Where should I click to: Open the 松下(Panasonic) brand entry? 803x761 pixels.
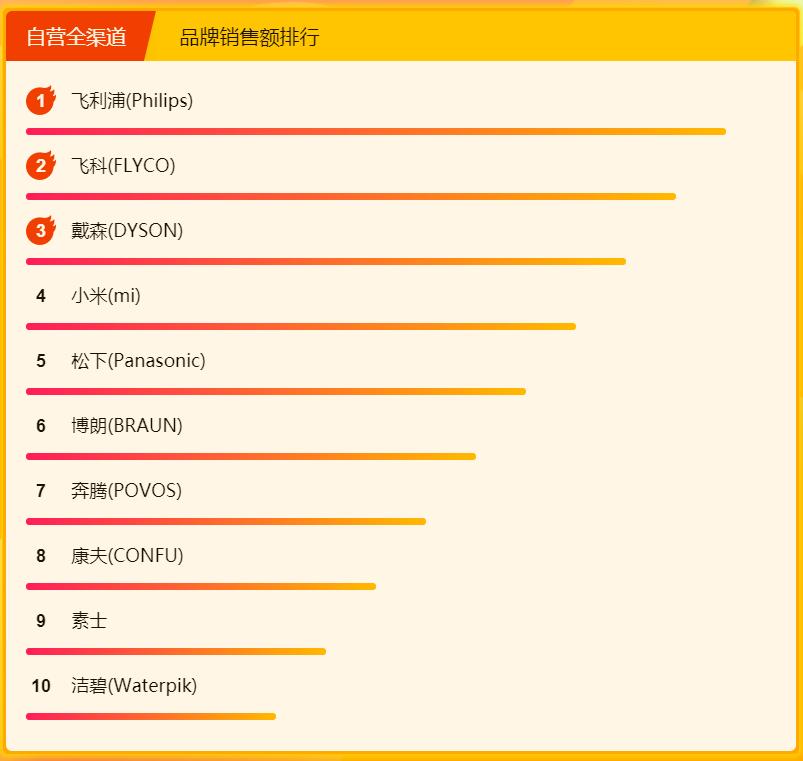138,361
